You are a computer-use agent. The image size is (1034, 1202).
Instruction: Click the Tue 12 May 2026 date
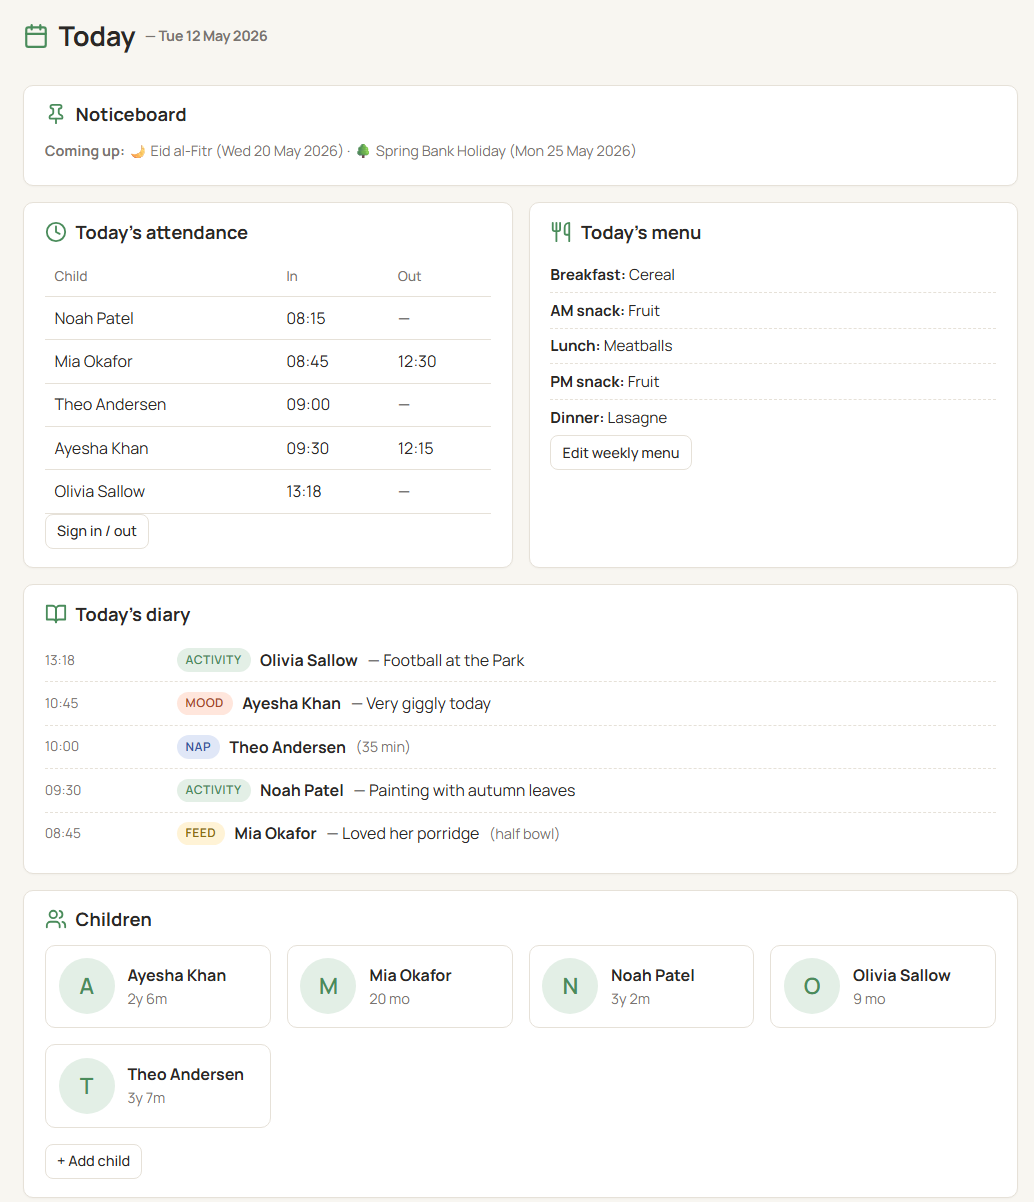[x=213, y=36]
